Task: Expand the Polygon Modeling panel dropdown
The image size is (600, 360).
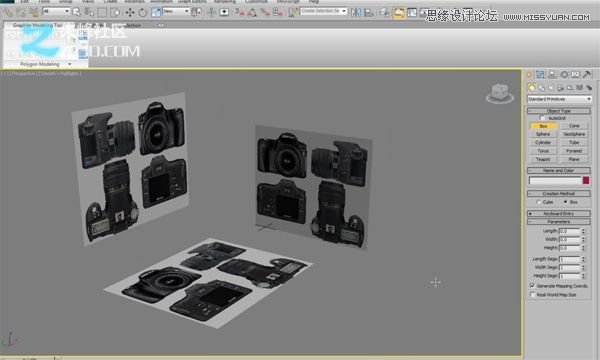Action: 70,64
